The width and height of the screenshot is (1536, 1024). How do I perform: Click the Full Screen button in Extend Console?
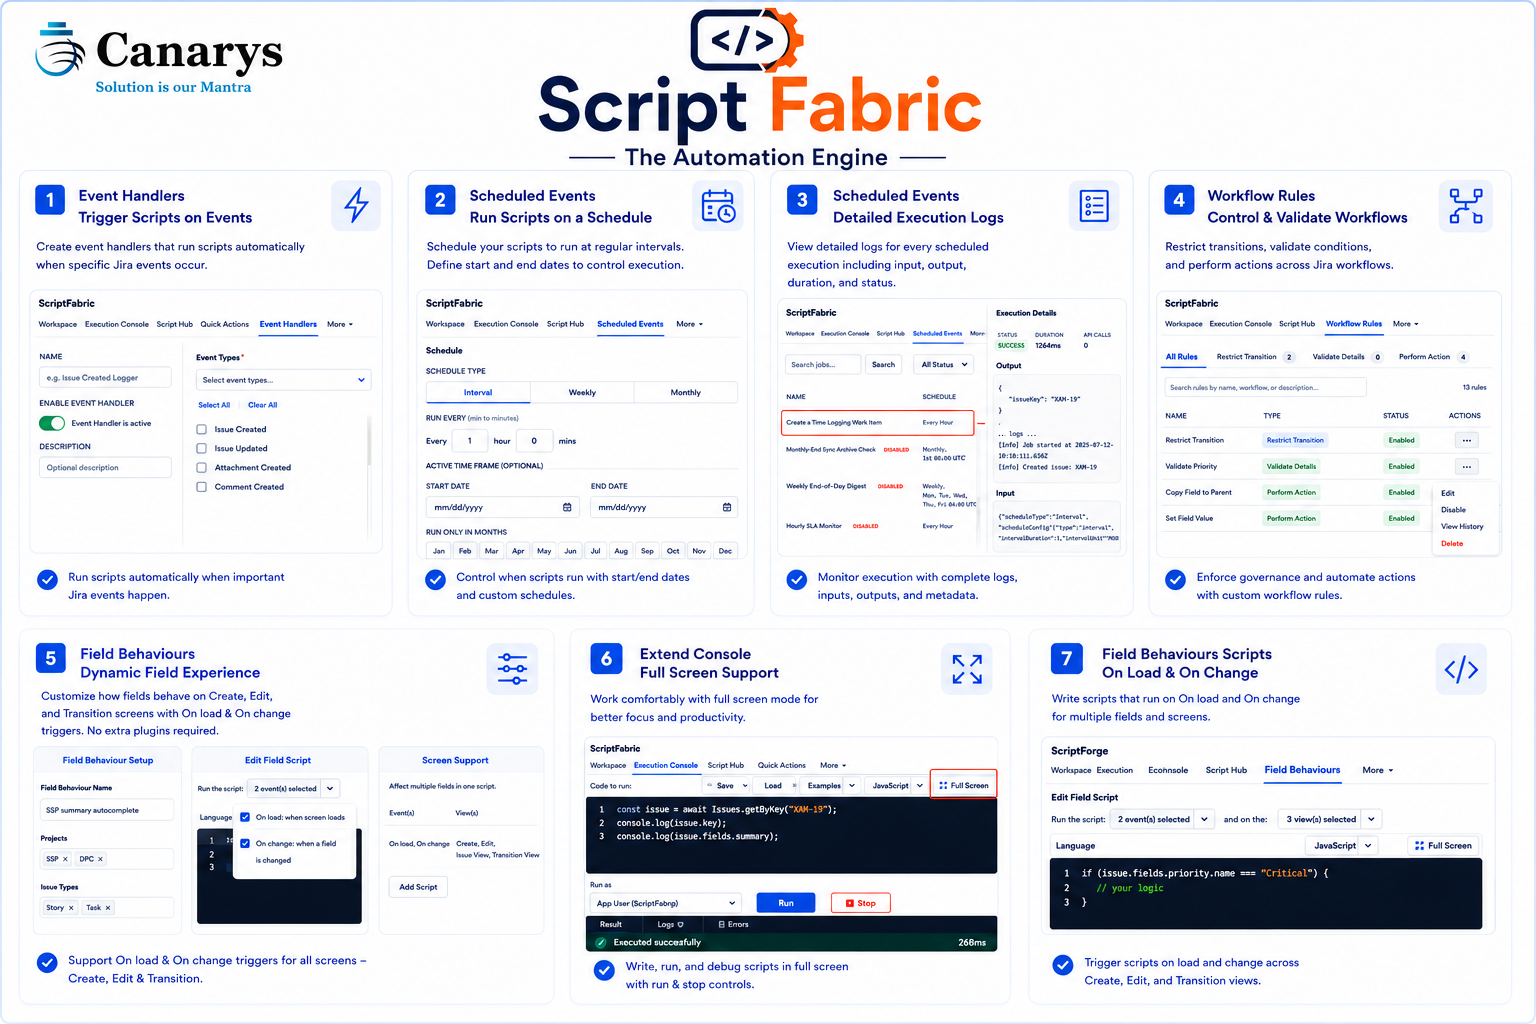[964, 785]
